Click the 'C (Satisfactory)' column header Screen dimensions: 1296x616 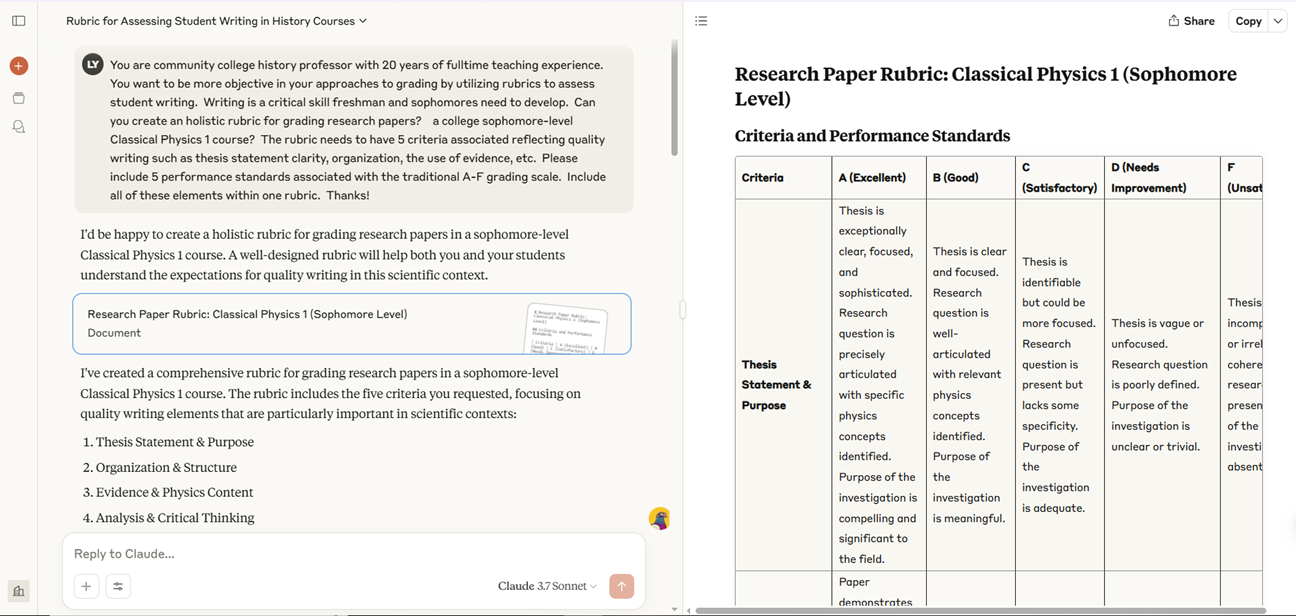click(1059, 178)
